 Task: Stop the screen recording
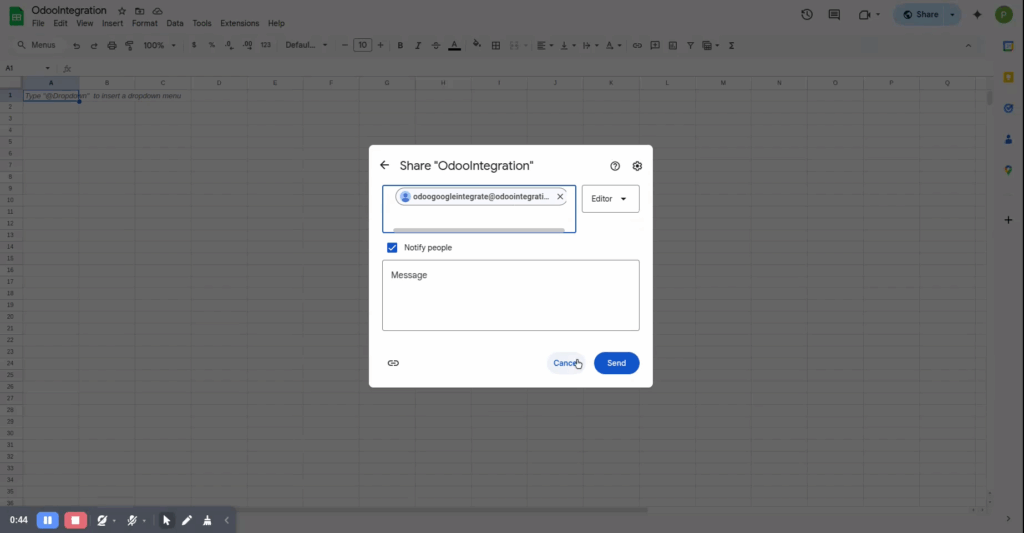(x=75, y=521)
